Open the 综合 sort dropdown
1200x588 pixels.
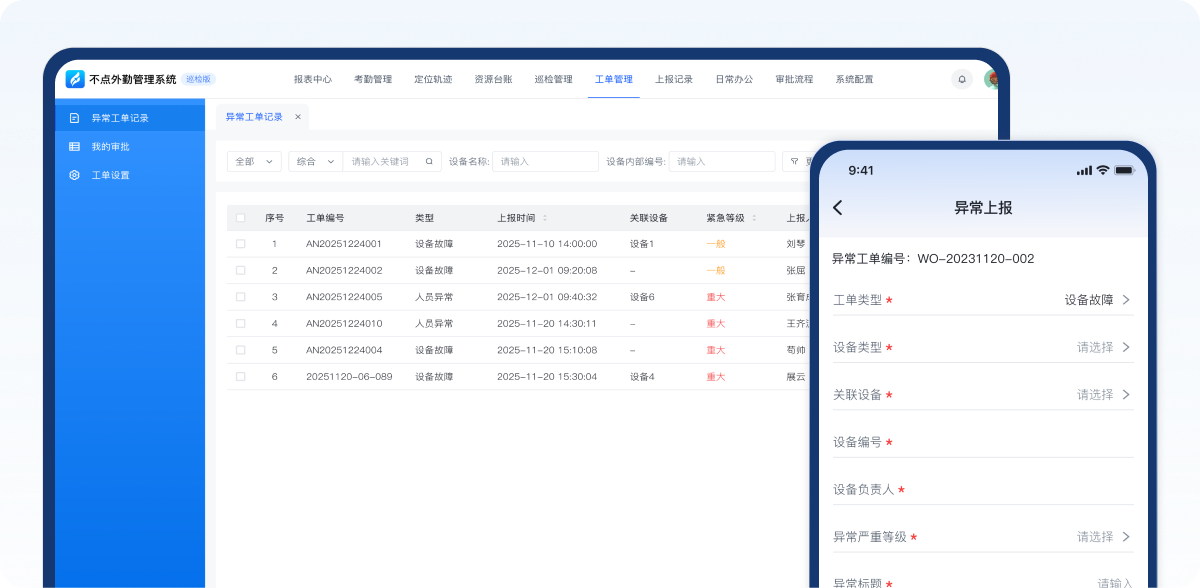(x=315, y=160)
